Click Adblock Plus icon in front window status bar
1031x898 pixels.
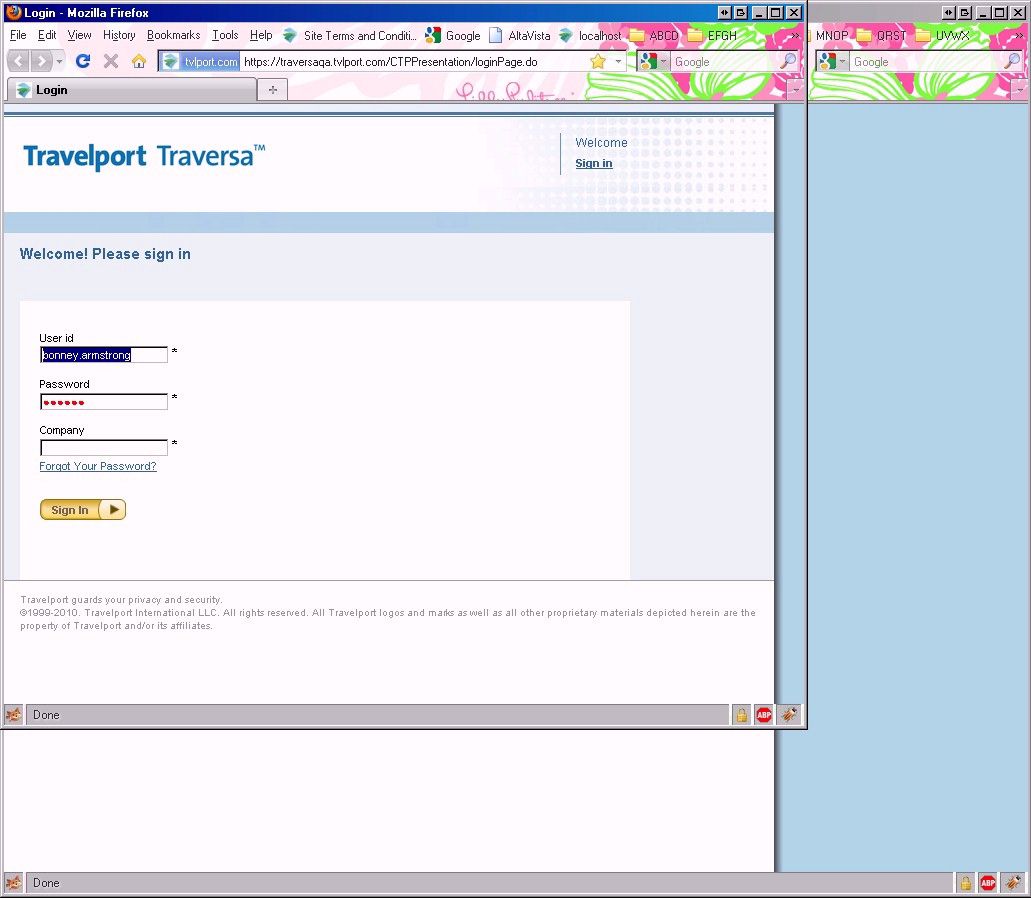764,715
